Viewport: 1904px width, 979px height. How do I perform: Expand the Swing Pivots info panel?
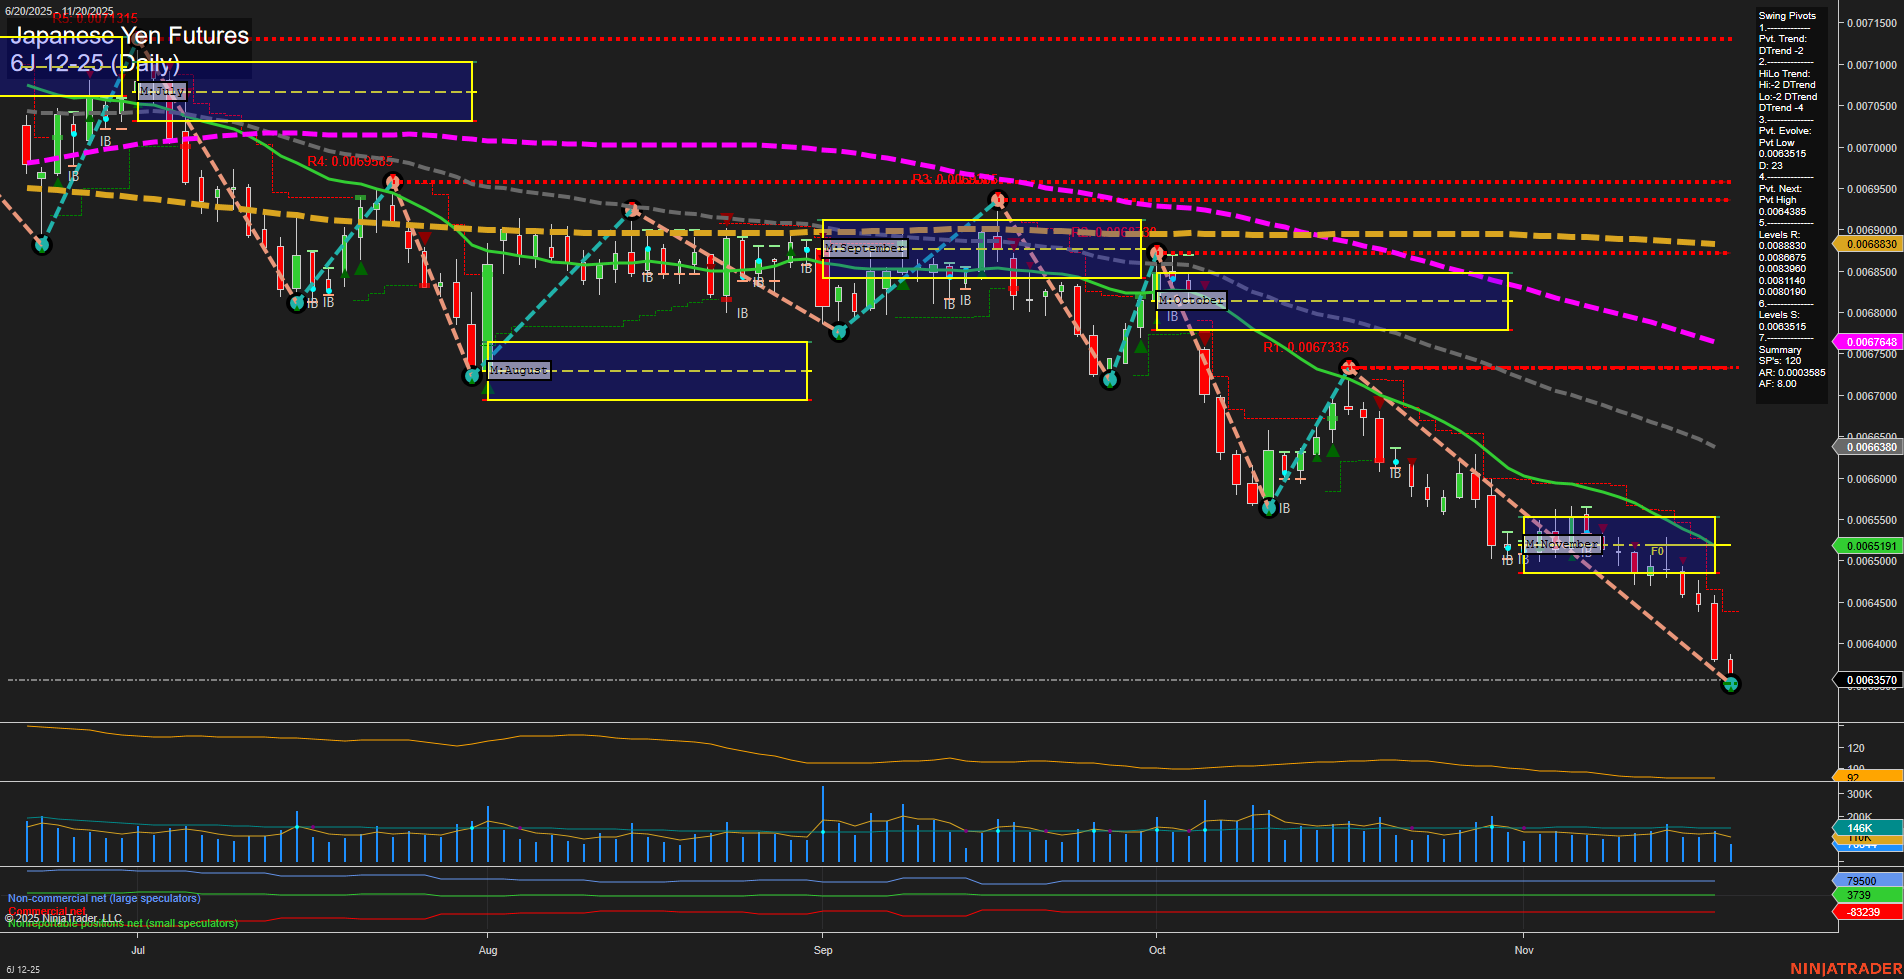coord(1789,15)
